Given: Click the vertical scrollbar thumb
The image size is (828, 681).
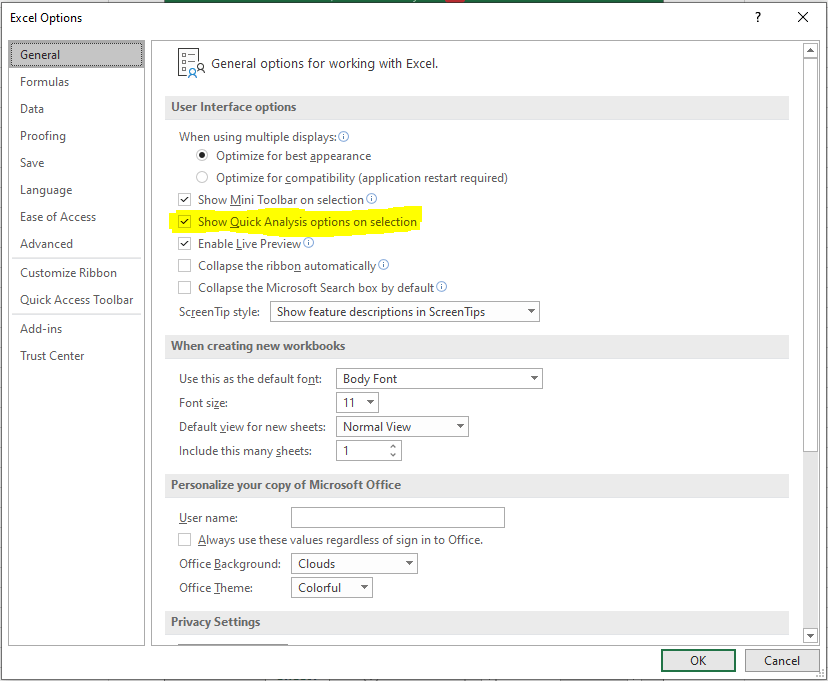Looking at the screenshot, I should click(x=810, y=254).
